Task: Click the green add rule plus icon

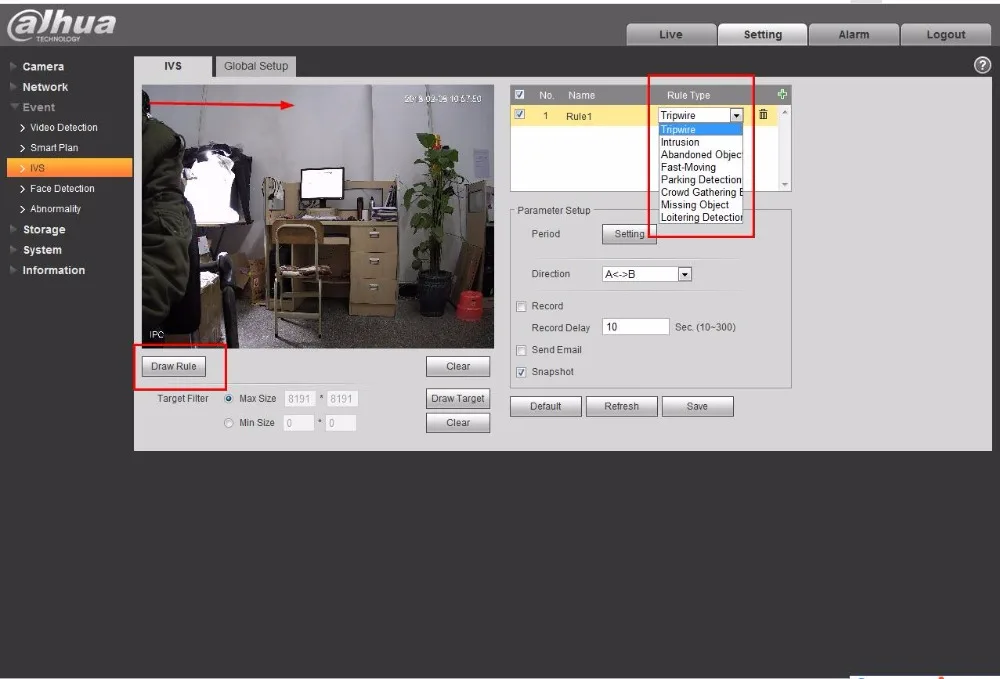Action: pyautogui.click(x=782, y=94)
